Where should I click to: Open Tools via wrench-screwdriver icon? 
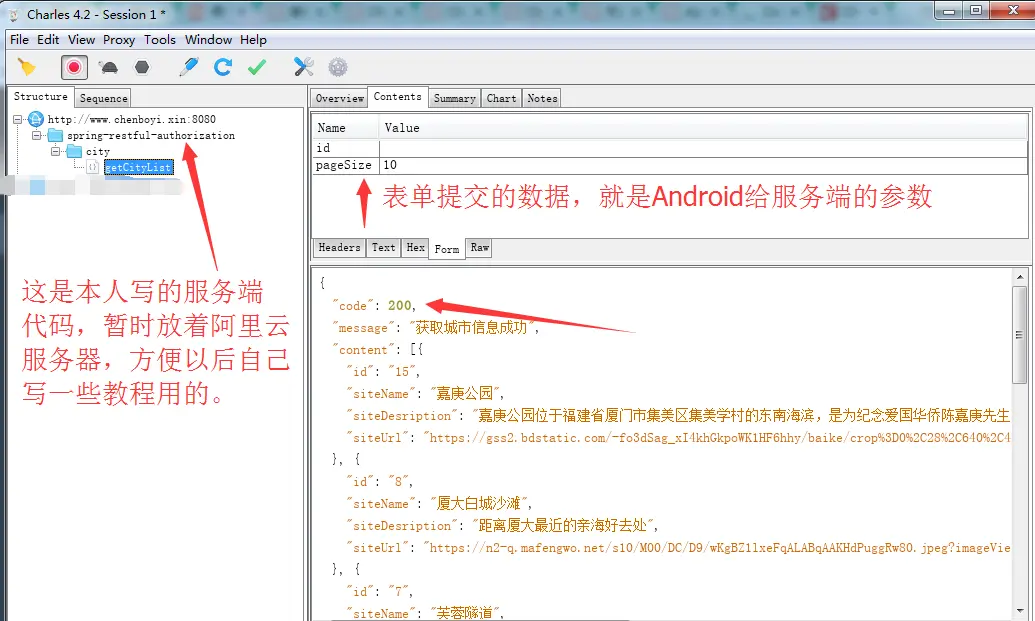pyautogui.click(x=304, y=67)
